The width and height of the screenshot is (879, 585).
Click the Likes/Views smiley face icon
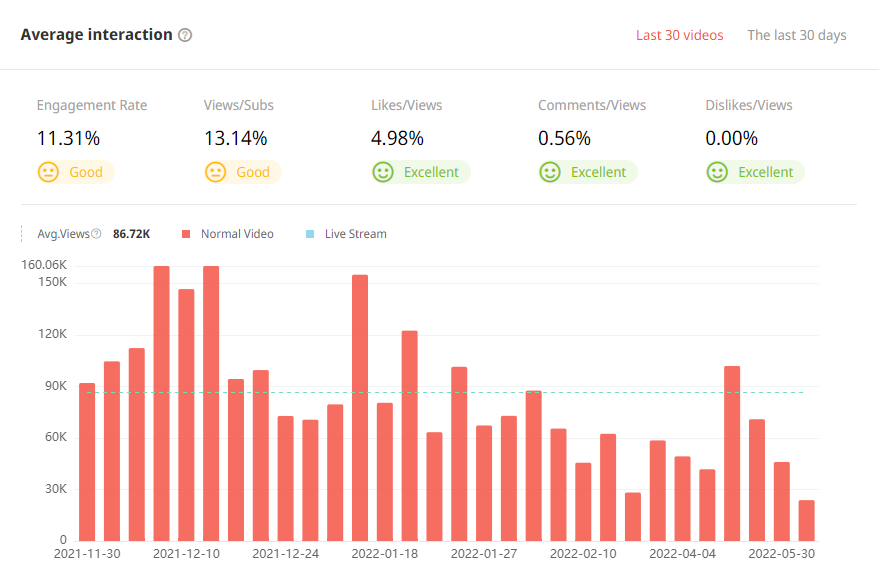[383, 172]
